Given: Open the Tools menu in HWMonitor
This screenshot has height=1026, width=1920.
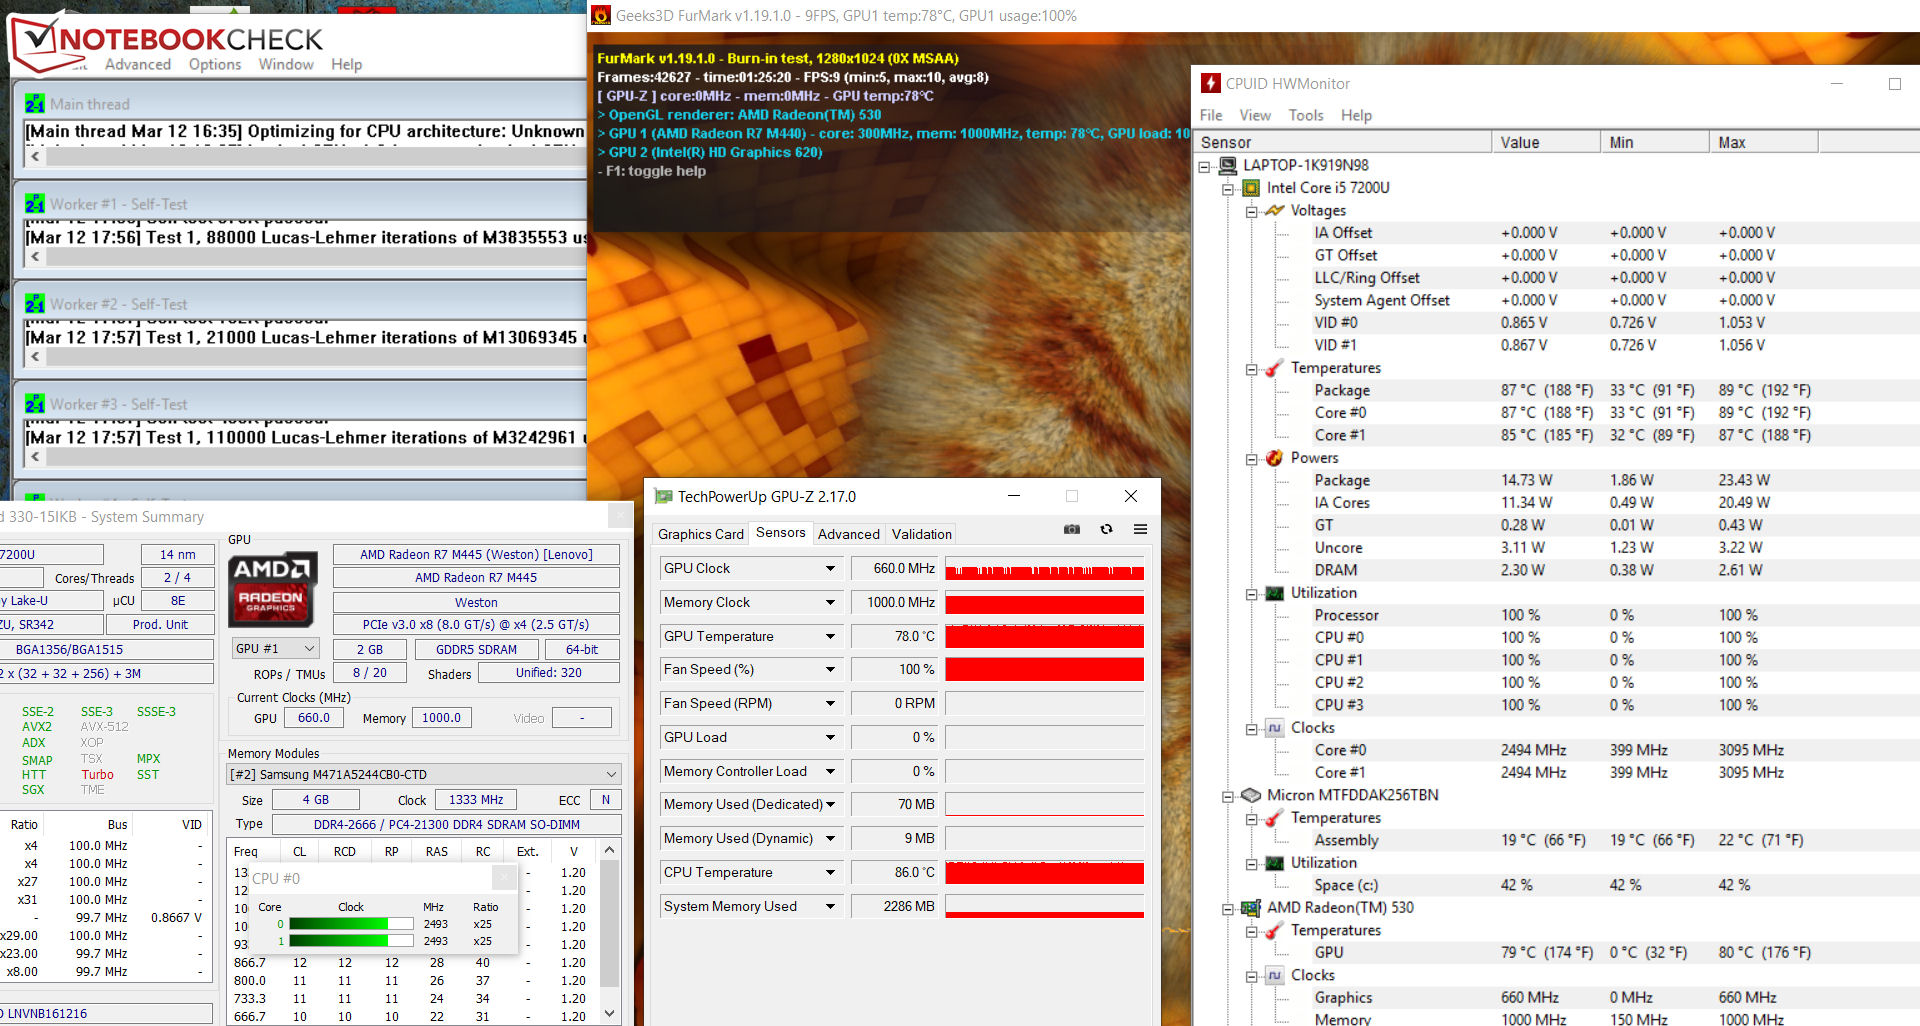Looking at the screenshot, I should 1306,115.
